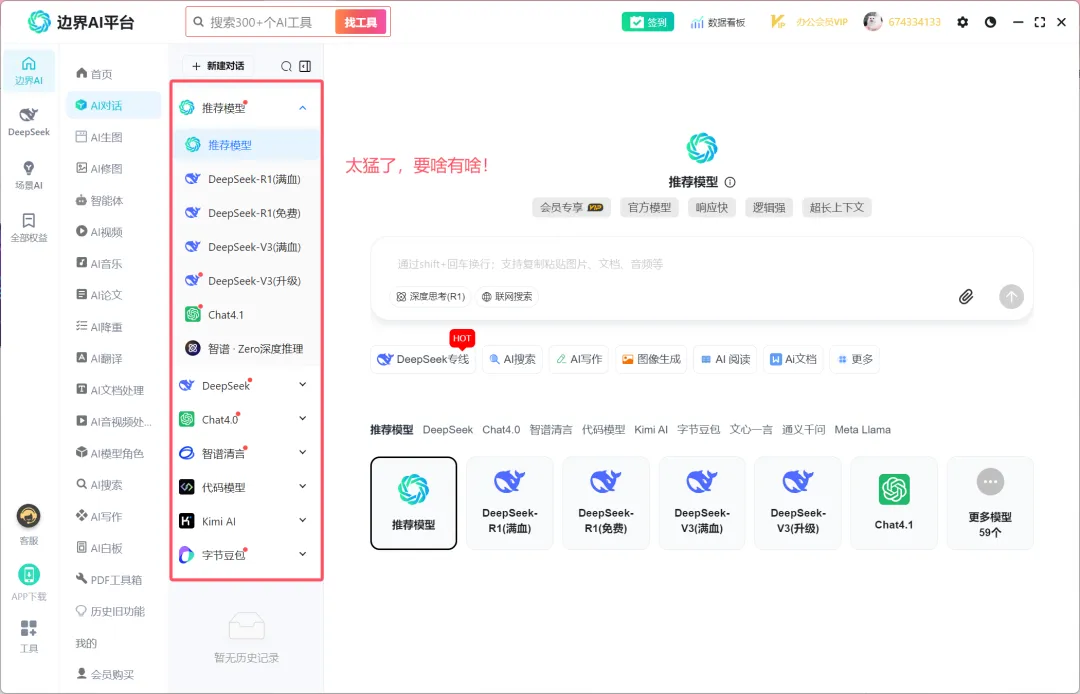
Task: Expand the 代码模型 group
Action: 302,486
